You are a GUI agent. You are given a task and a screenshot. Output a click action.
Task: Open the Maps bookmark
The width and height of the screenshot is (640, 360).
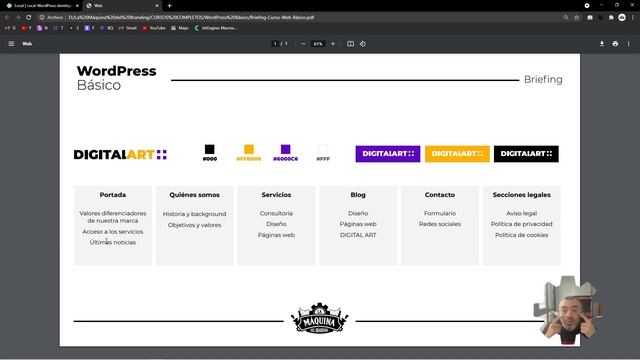click(x=180, y=28)
